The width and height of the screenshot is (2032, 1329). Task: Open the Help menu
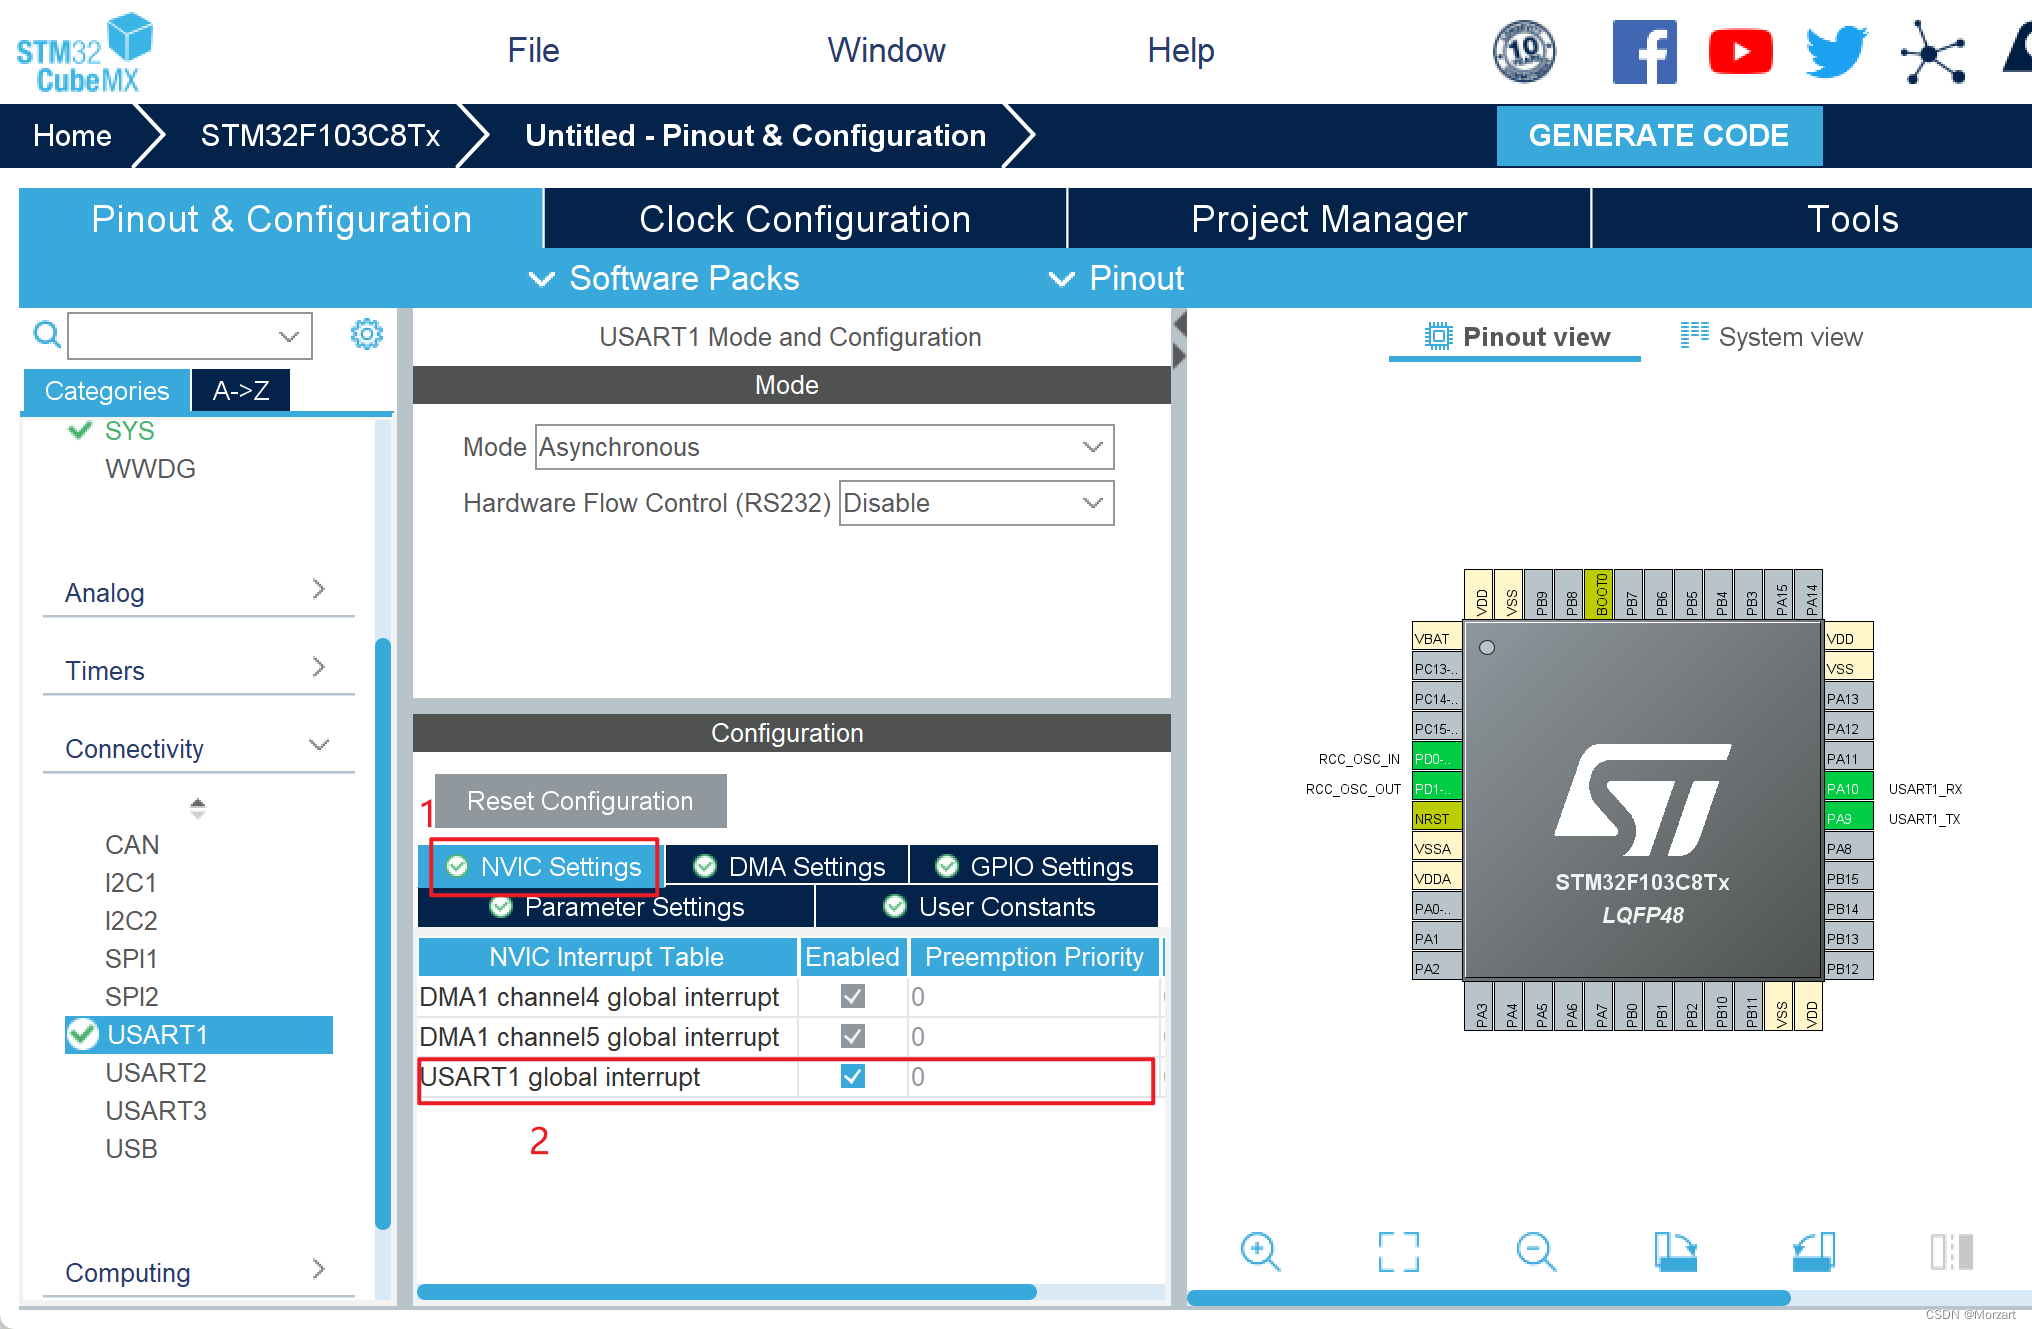1180,50
